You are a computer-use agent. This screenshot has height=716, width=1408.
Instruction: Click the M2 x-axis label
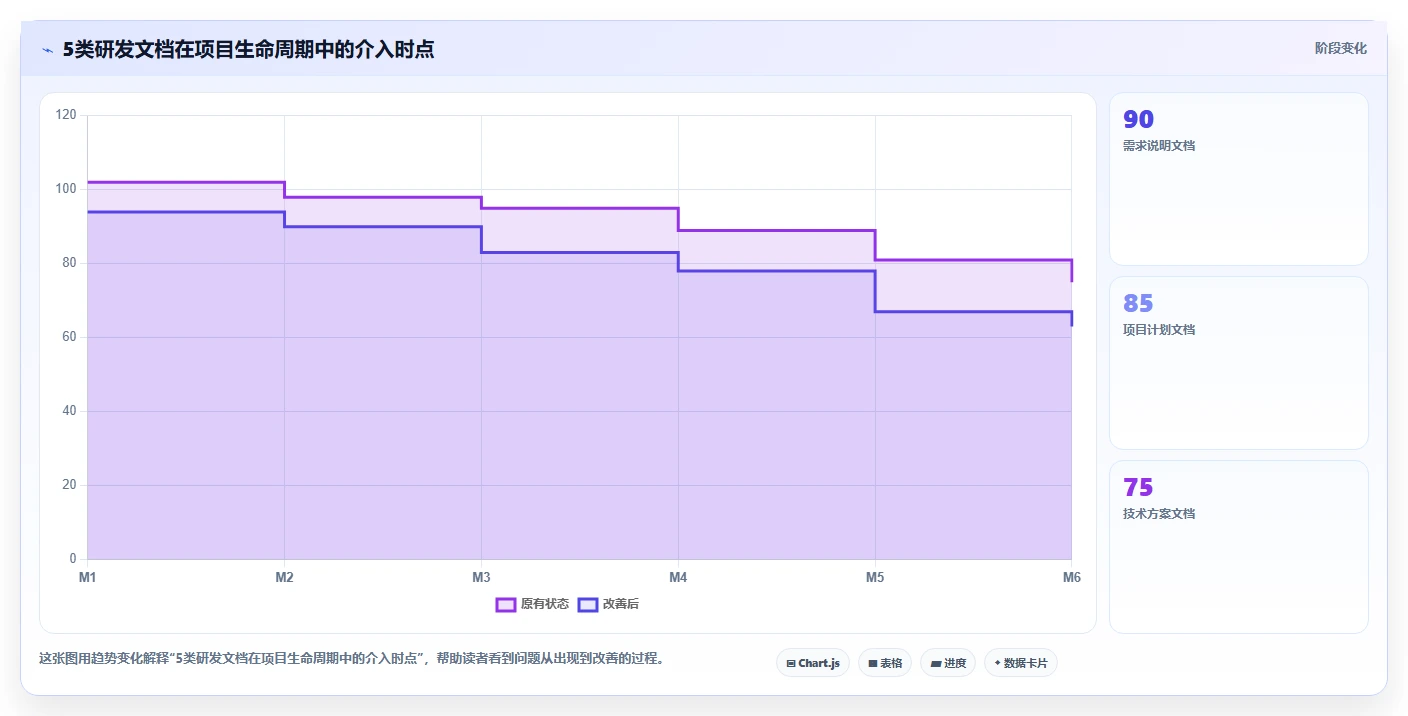click(284, 577)
